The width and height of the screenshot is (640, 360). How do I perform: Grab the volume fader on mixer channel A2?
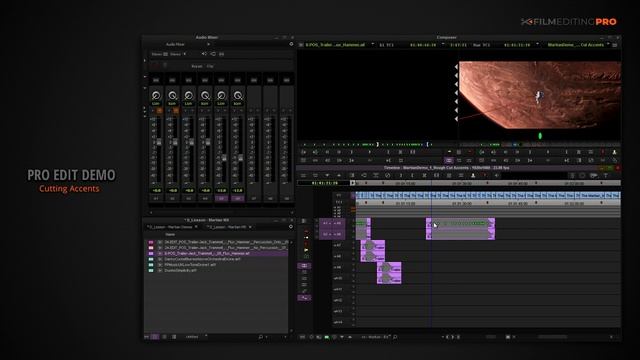[175, 142]
